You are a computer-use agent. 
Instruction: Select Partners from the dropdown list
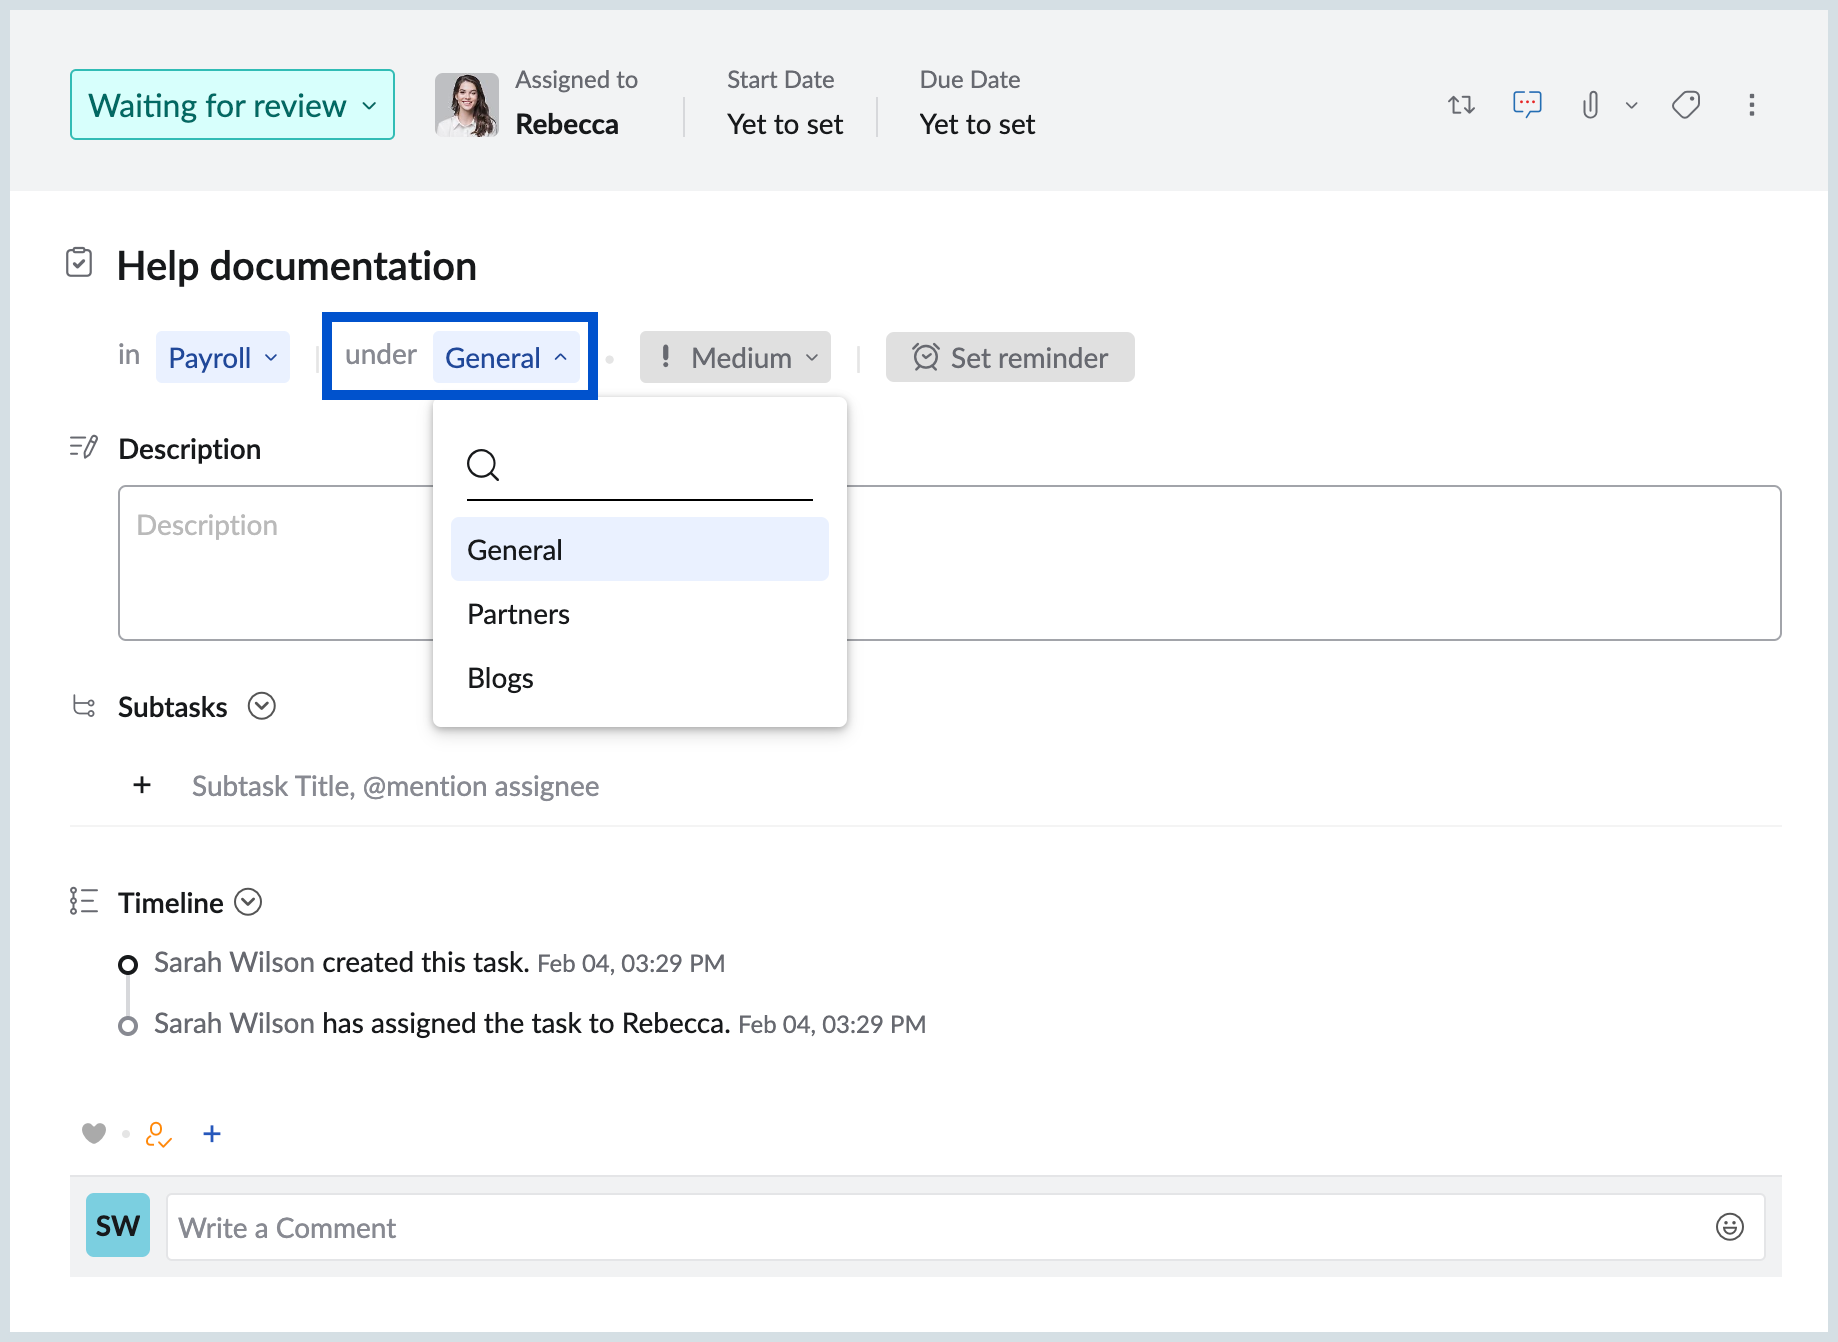518,614
